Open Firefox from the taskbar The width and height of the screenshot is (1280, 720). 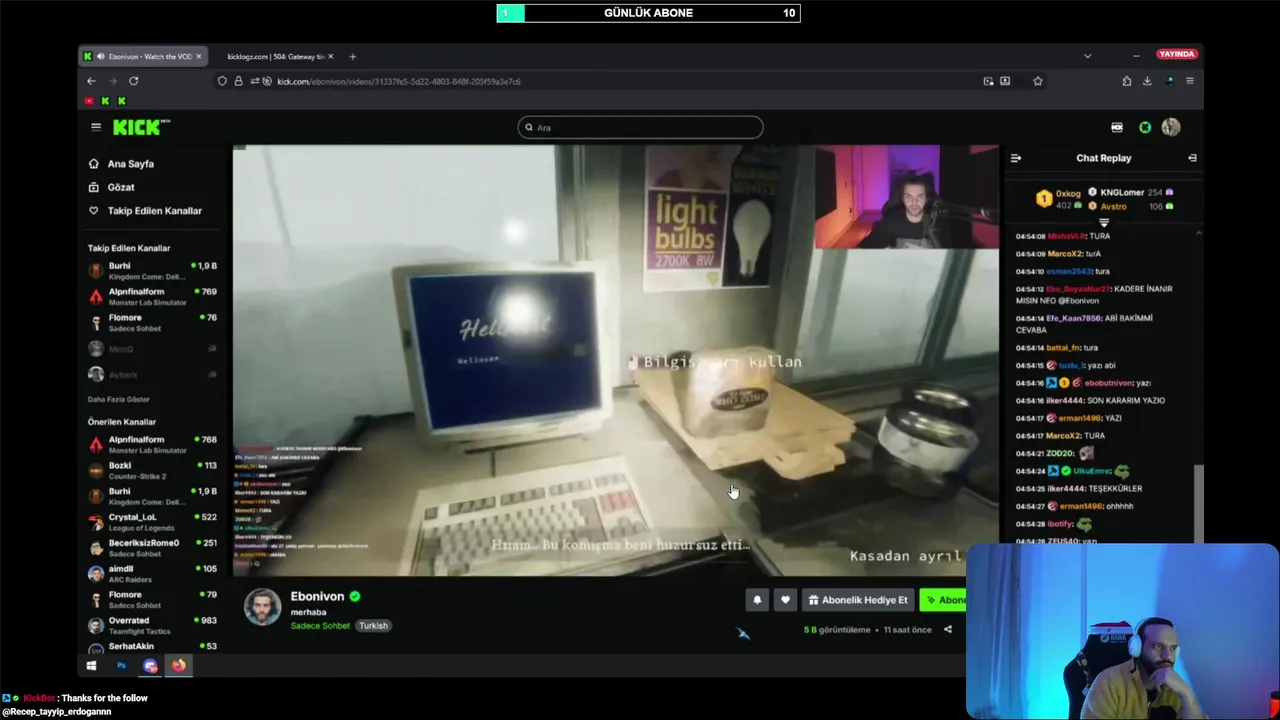click(178, 665)
